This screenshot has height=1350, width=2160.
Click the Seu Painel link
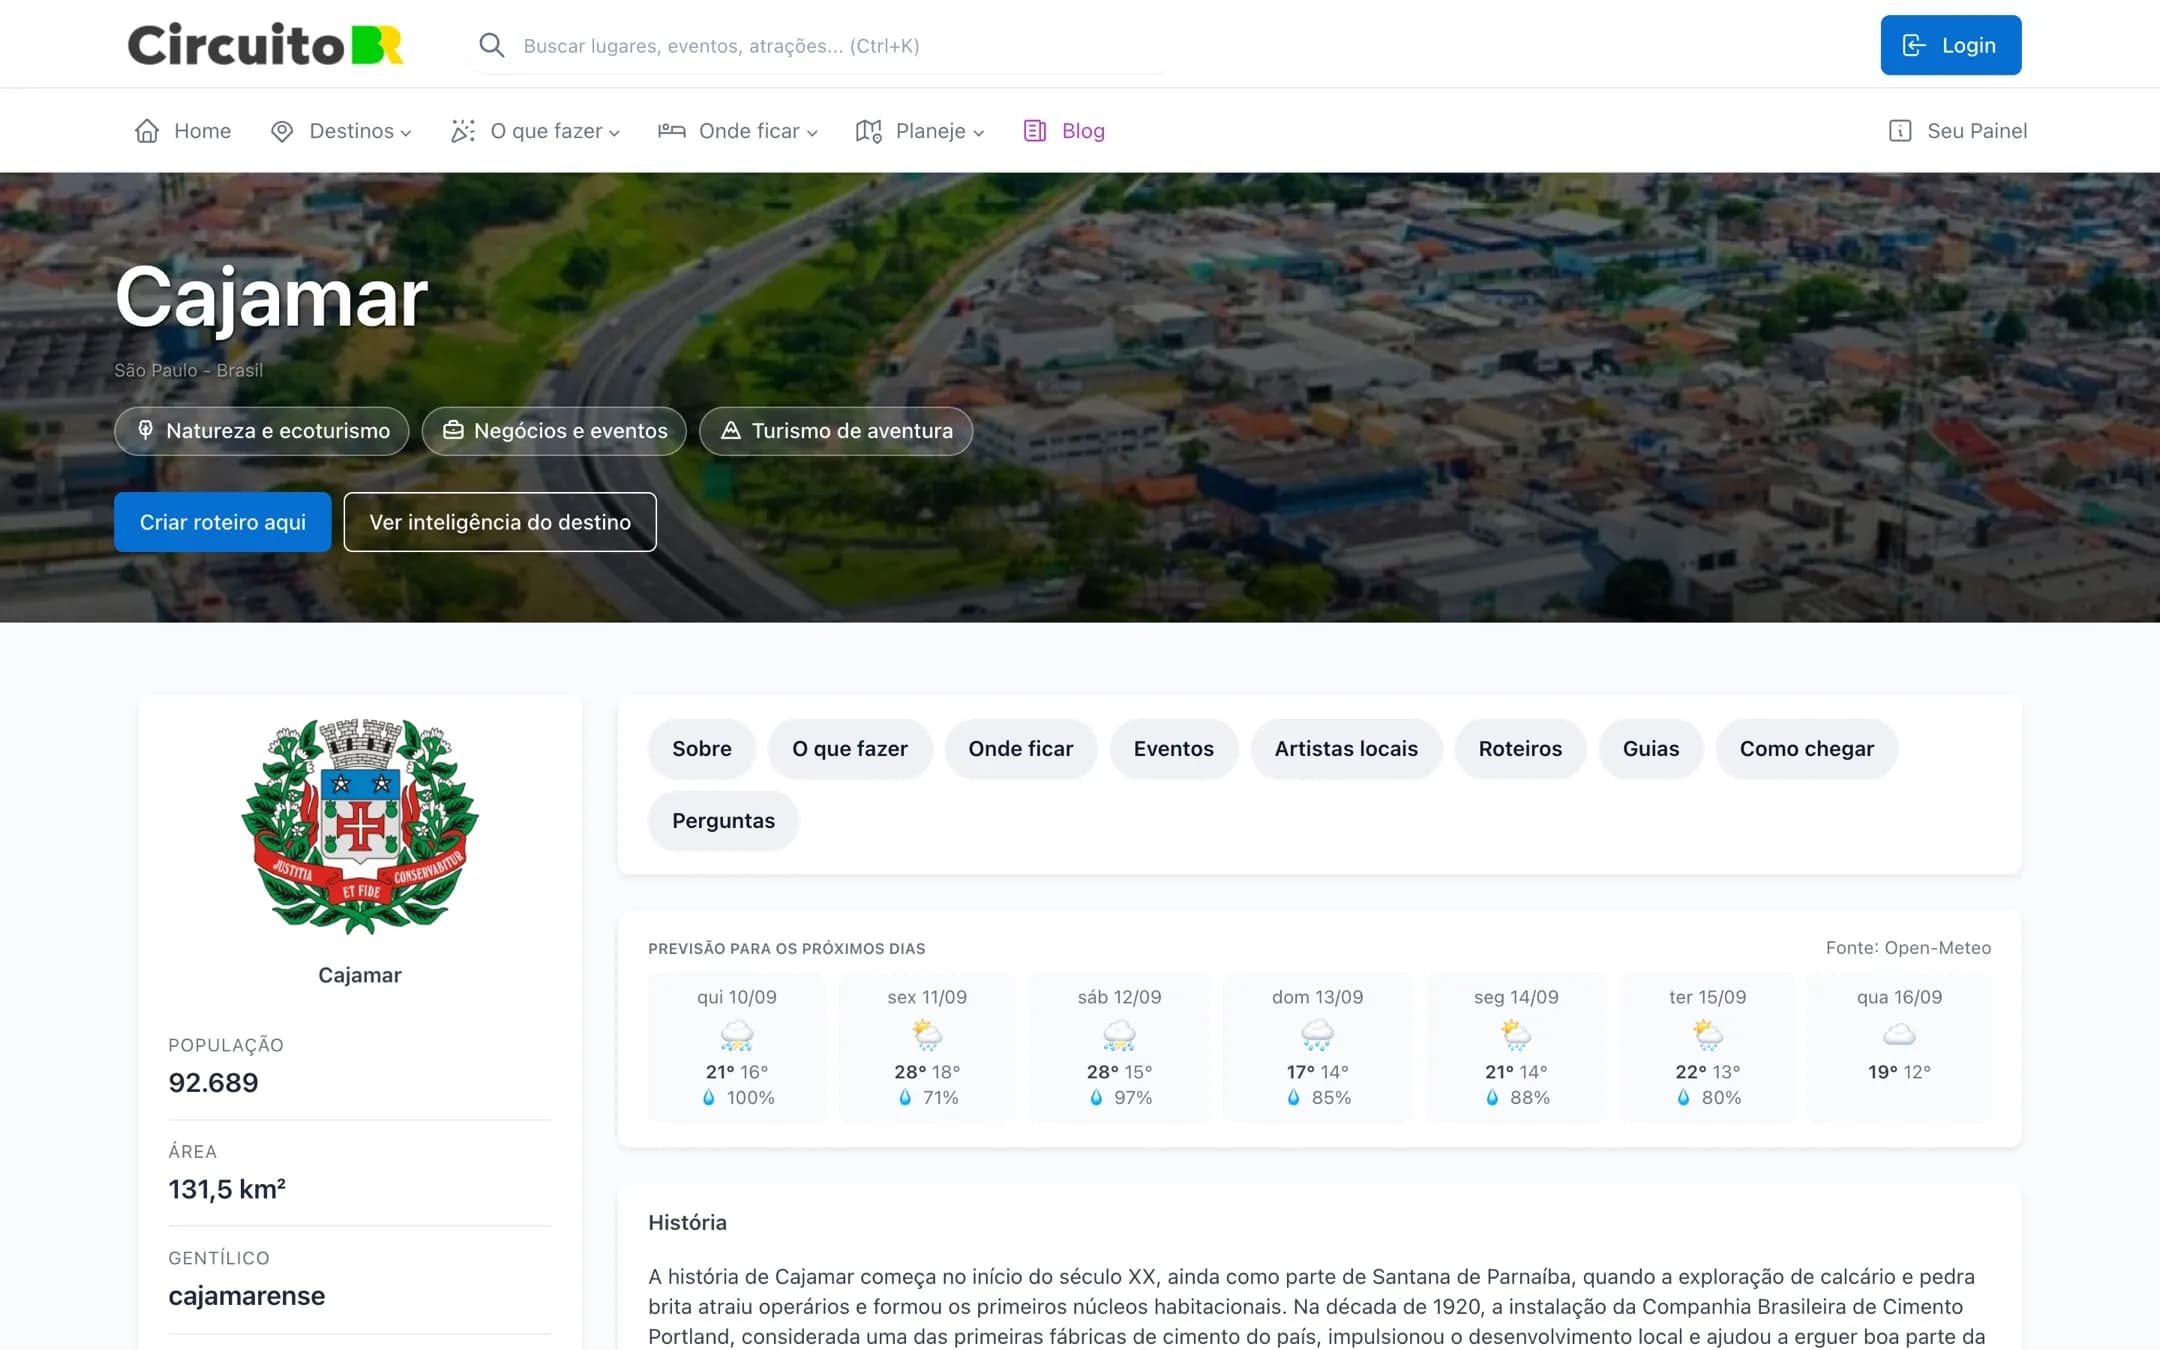1957,131
